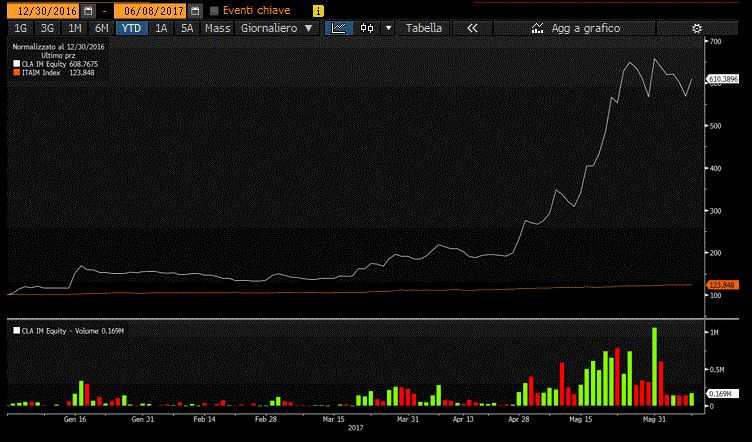
Task: Select the YTD time range tab
Action: 131,28
